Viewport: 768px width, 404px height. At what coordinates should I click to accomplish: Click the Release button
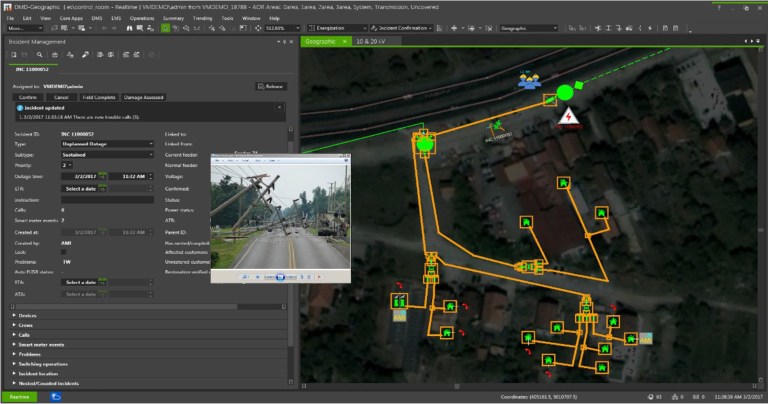271,87
